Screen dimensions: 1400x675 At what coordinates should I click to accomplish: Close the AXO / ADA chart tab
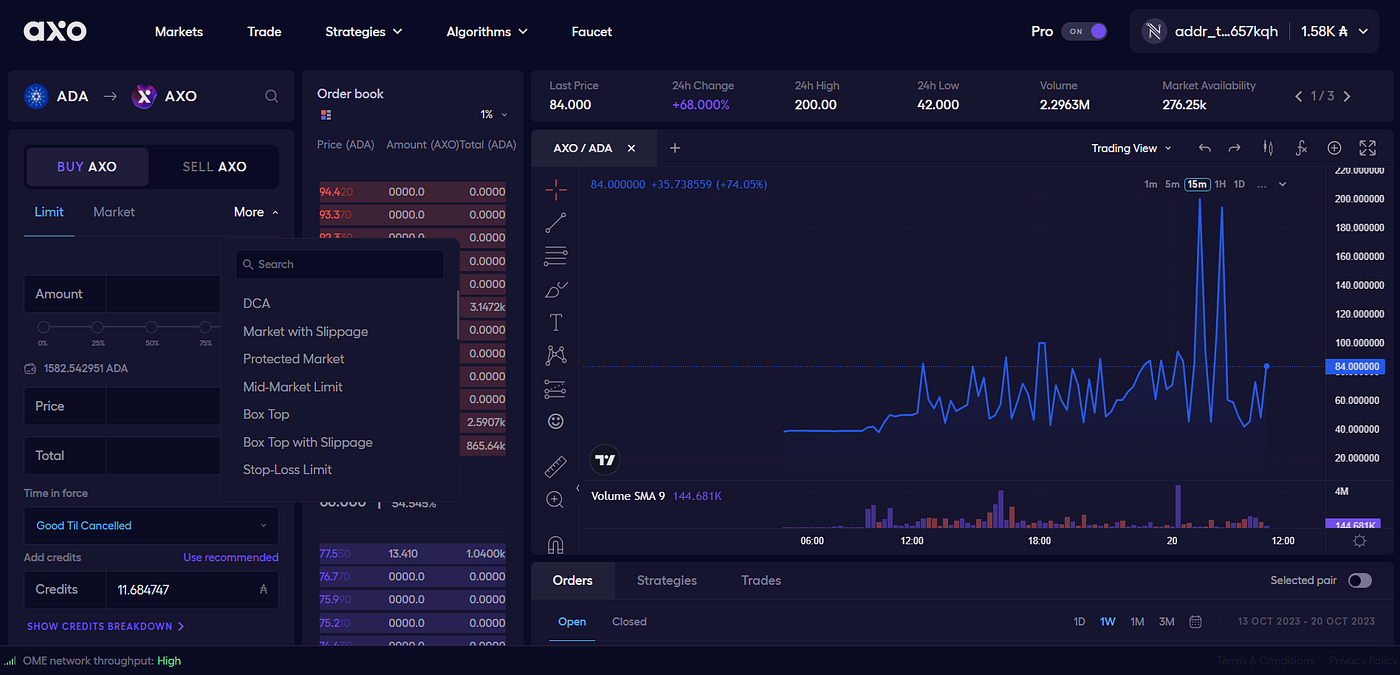[631, 148]
